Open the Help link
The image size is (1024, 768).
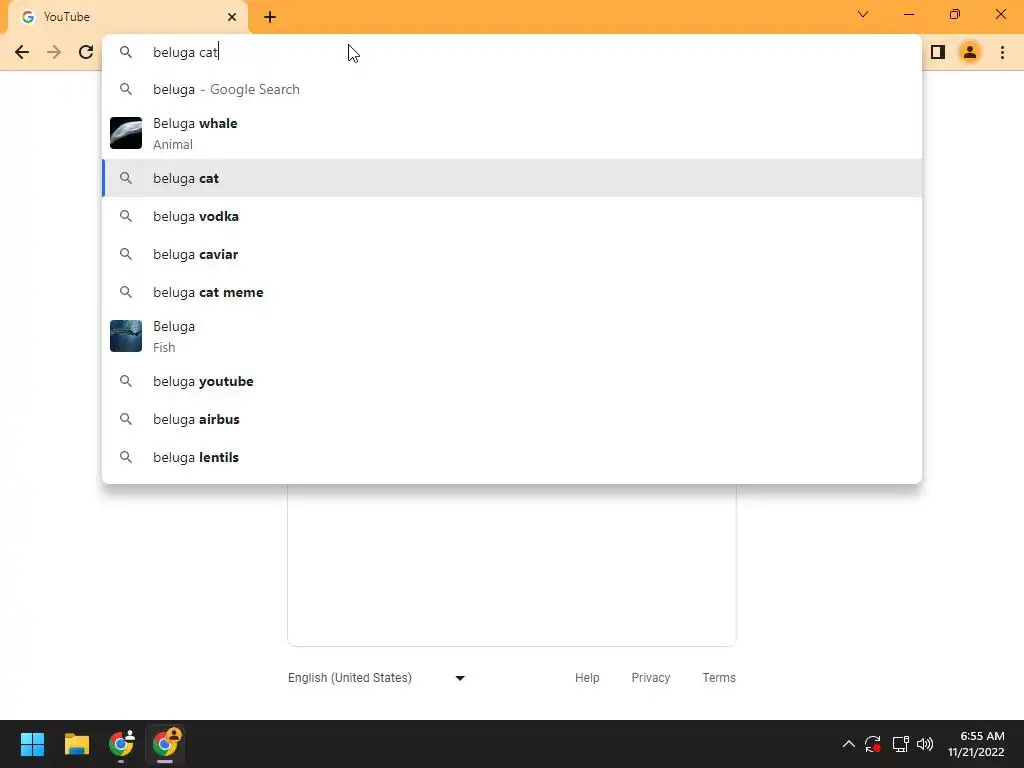click(587, 678)
